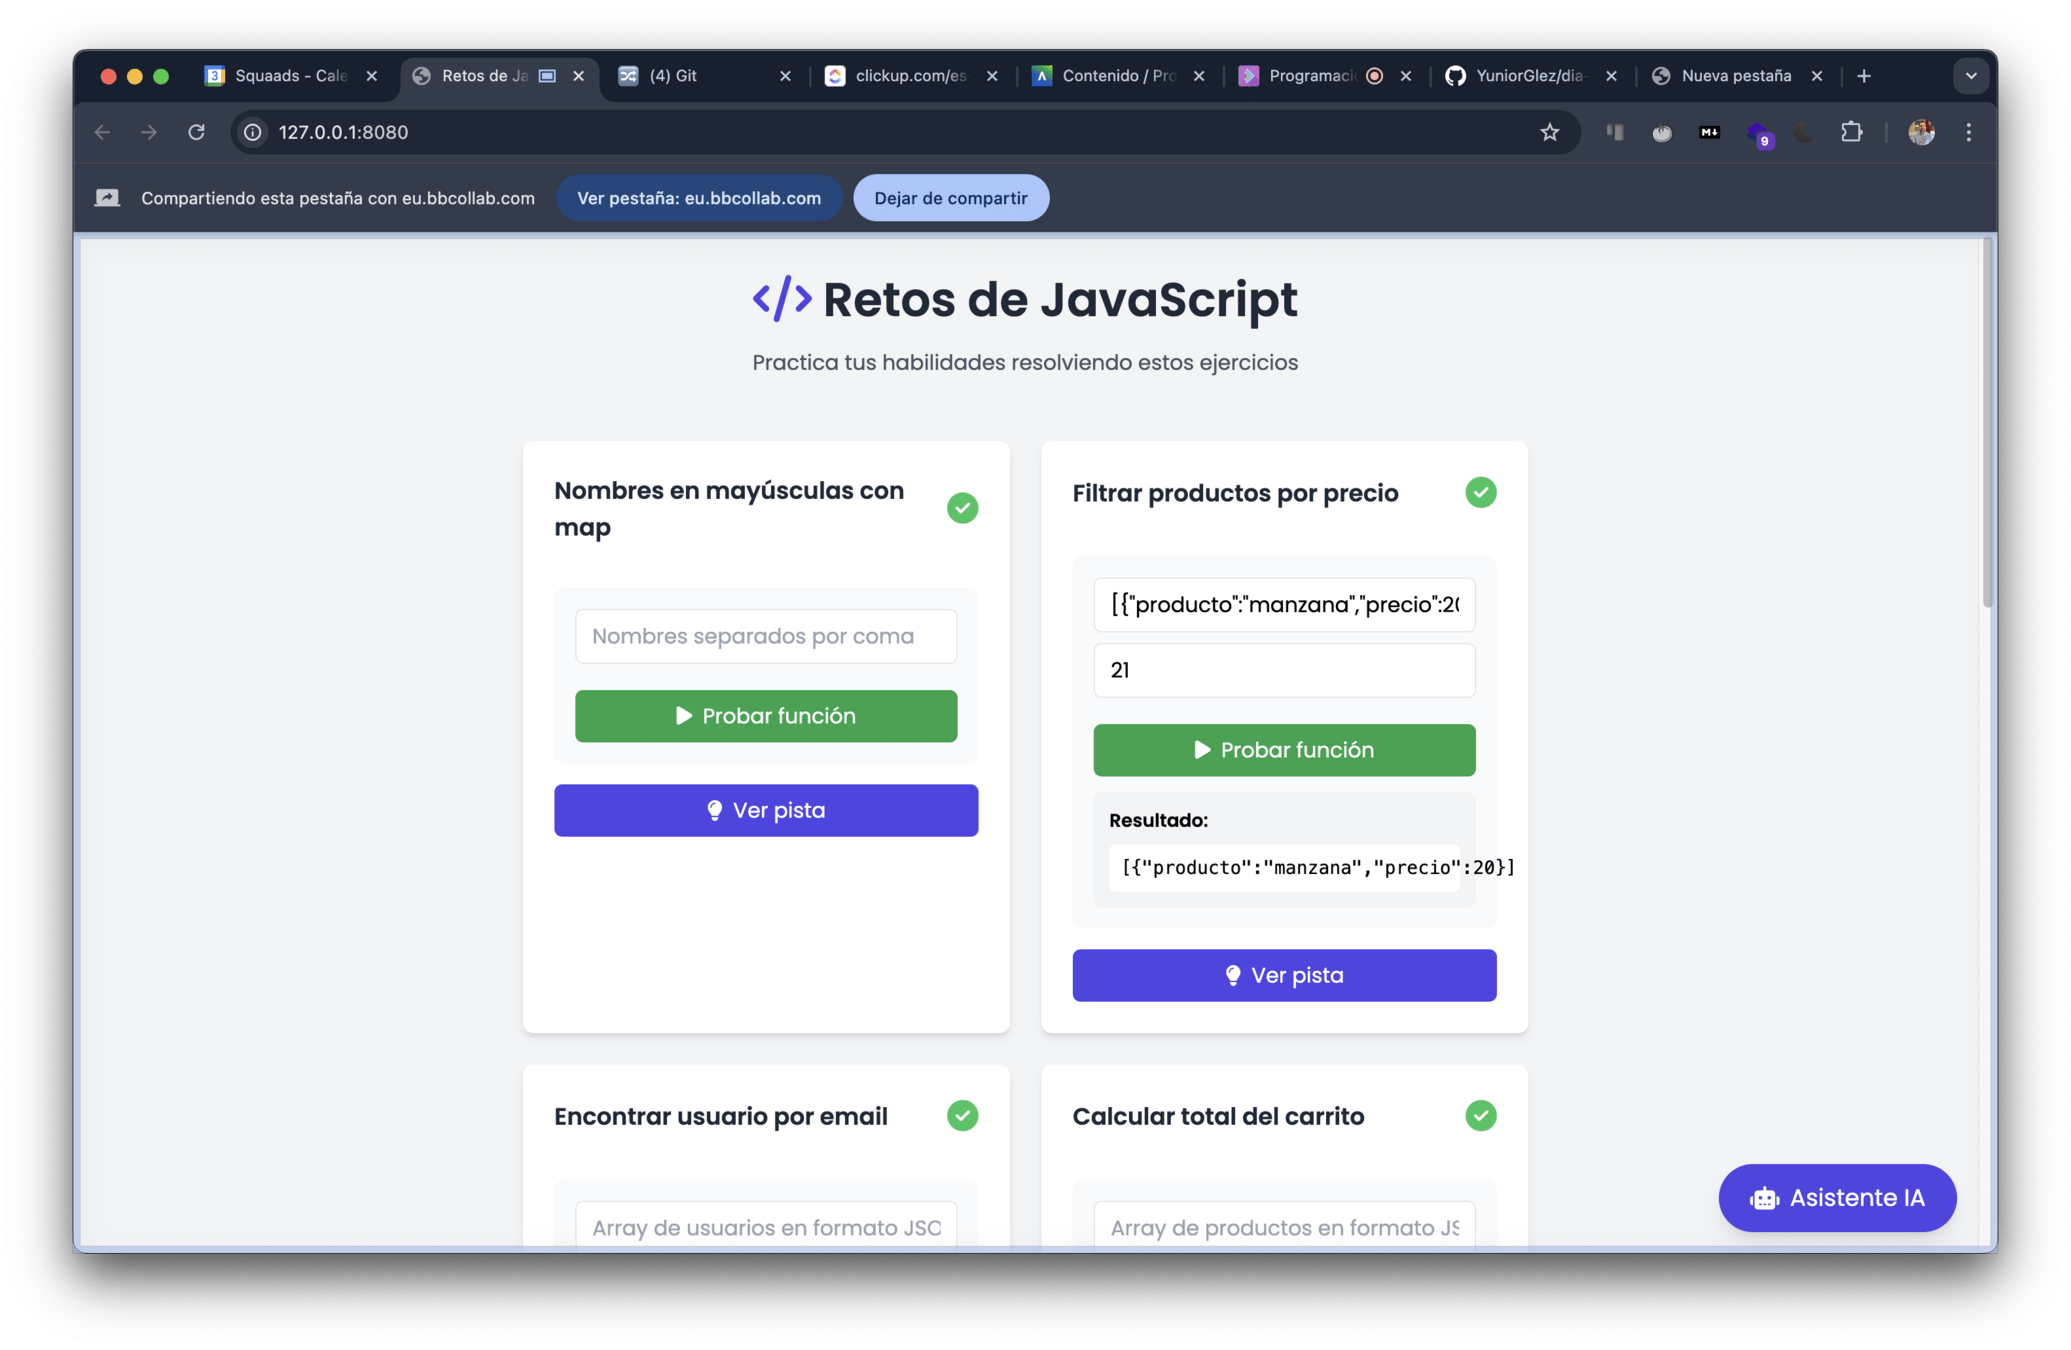
Task: Click the checkmark on Calcular total del carrito
Action: (1480, 1115)
